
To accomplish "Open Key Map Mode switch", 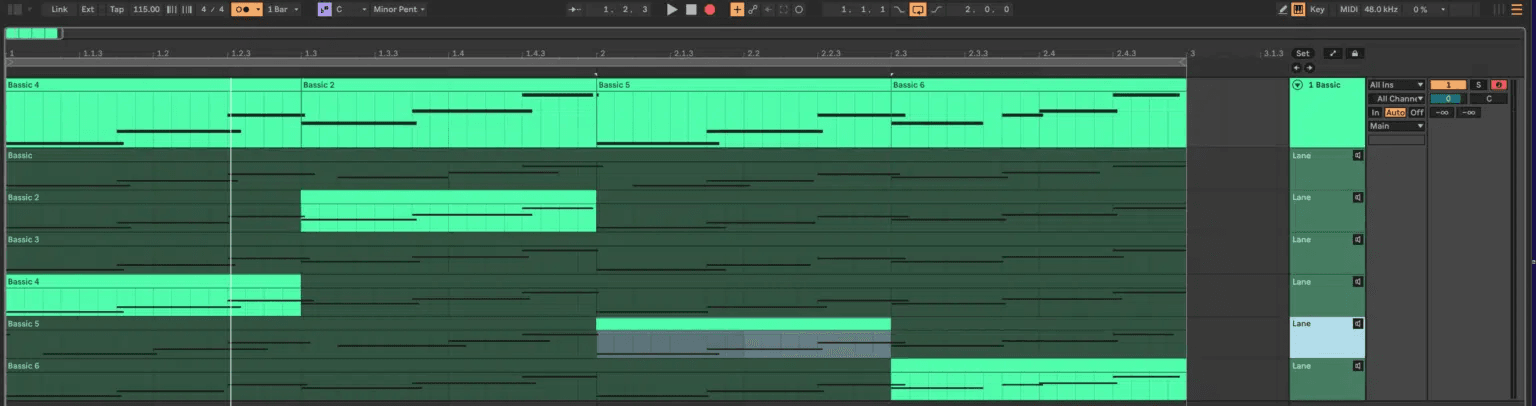I will (x=1317, y=9).
